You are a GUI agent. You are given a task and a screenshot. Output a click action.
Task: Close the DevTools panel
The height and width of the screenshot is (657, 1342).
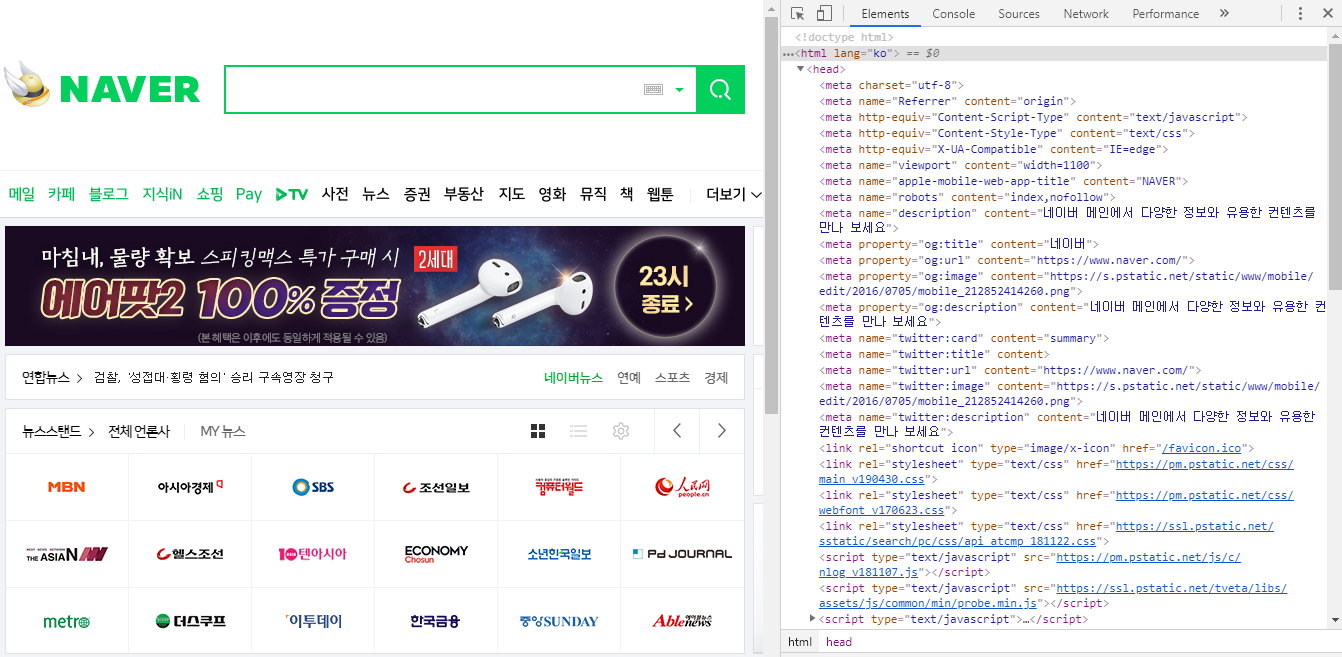coord(1326,13)
